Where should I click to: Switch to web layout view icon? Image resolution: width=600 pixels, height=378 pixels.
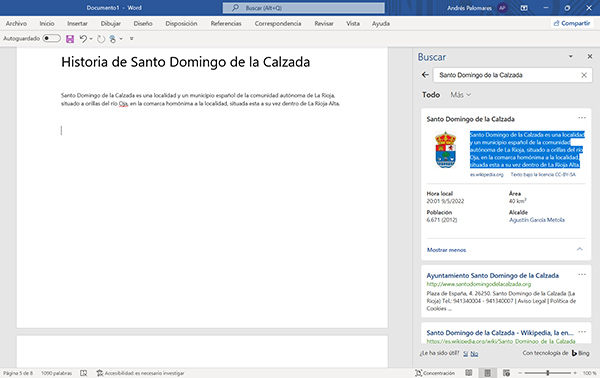[506, 373]
